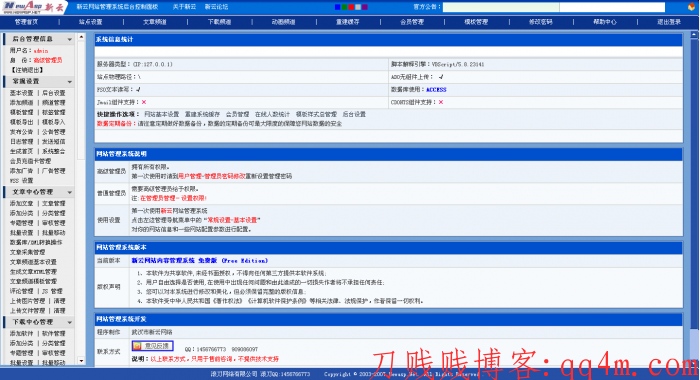Click 在线人数统计 in quick operations row
The height and width of the screenshot is (380, 700).
pyautogui.click(x=272, y=114)
